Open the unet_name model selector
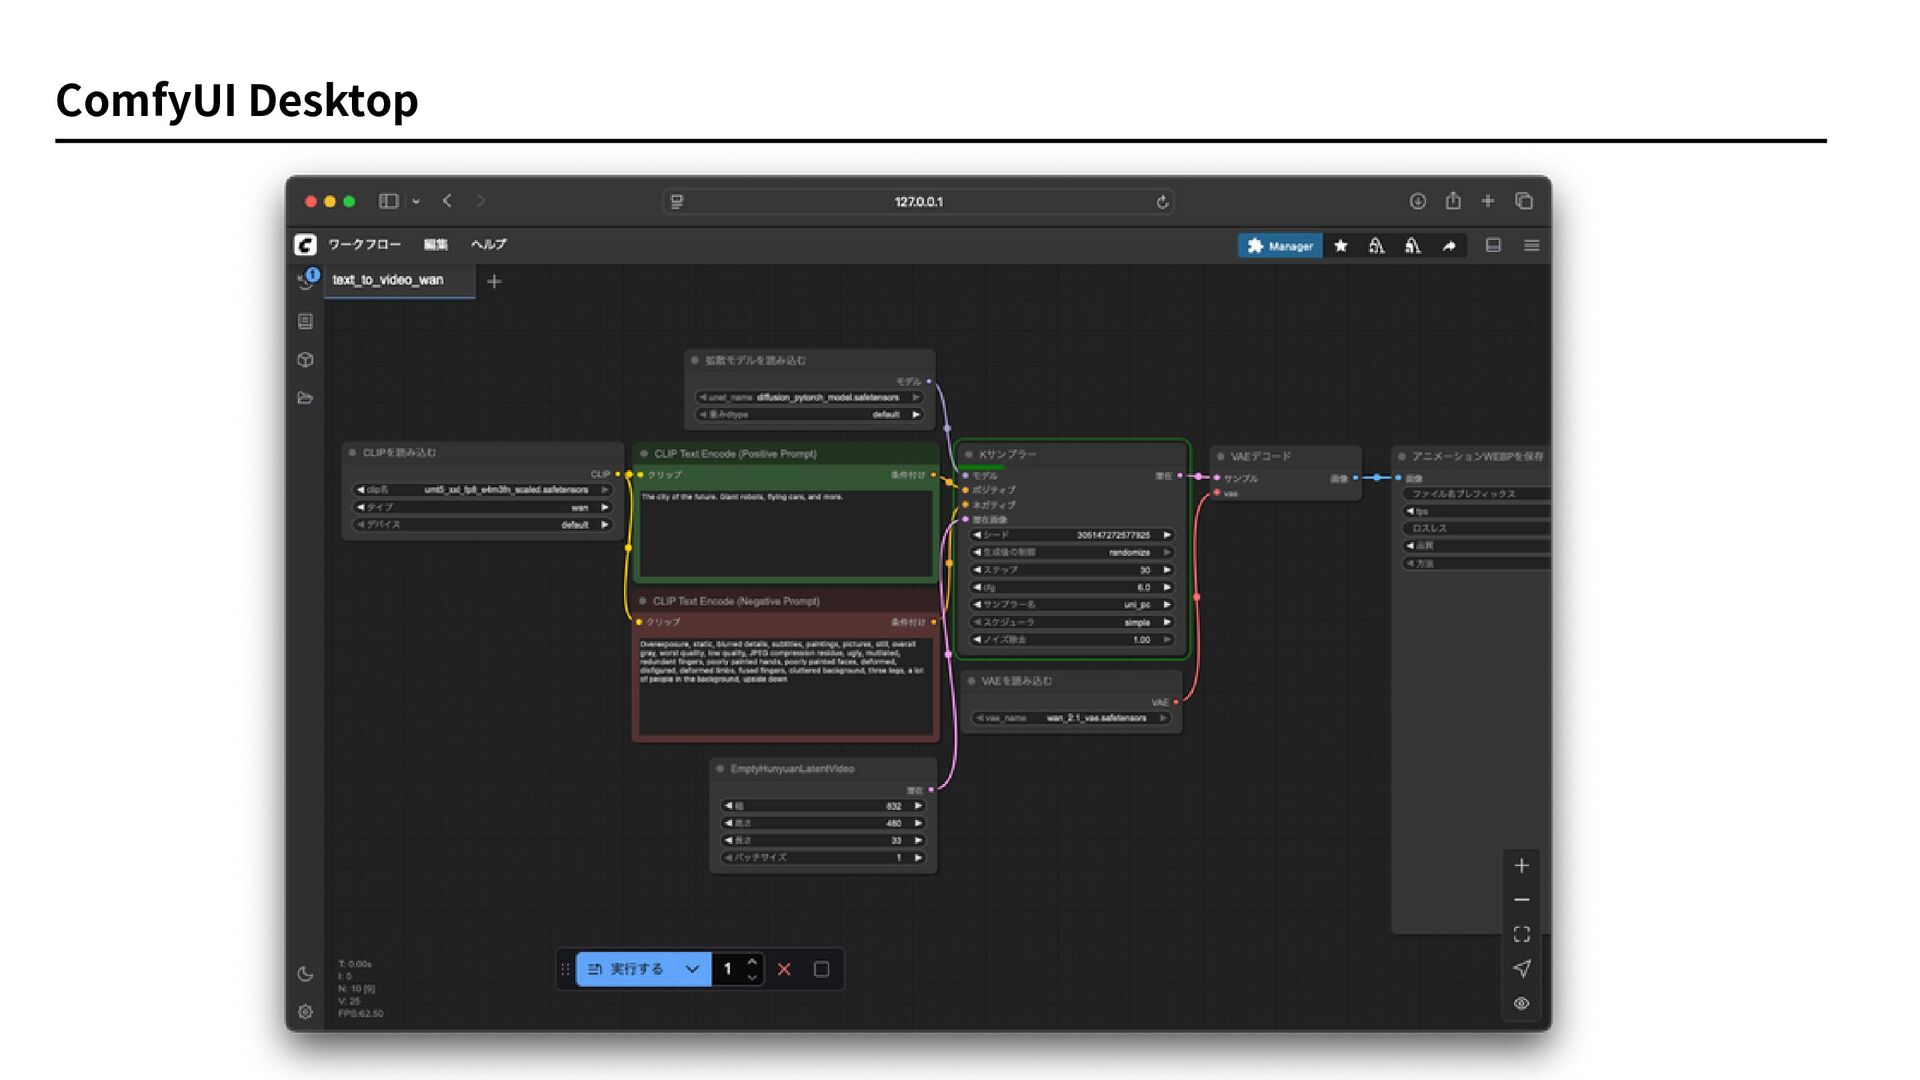The image size is (1920, 1080). (x=809, y=397)
